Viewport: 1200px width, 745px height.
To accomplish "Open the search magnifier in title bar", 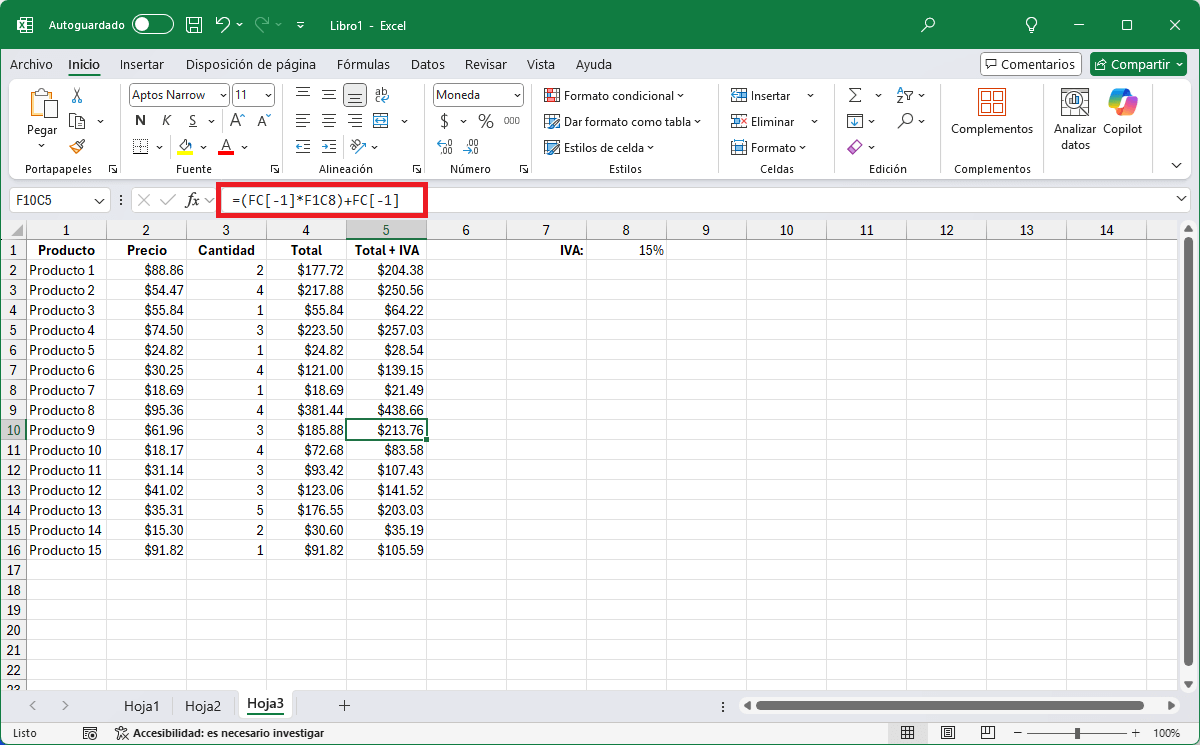I will pyautogui.click(x=928, y=24).
